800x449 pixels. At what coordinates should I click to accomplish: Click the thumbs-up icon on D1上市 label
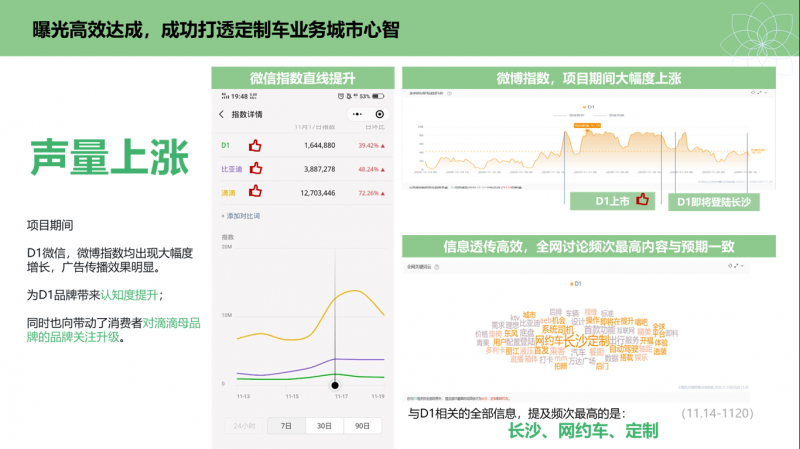click(642, 199)
